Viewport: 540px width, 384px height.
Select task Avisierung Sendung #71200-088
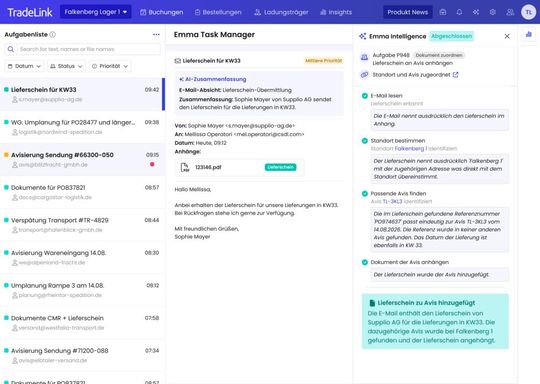click(x=82, y=355)
